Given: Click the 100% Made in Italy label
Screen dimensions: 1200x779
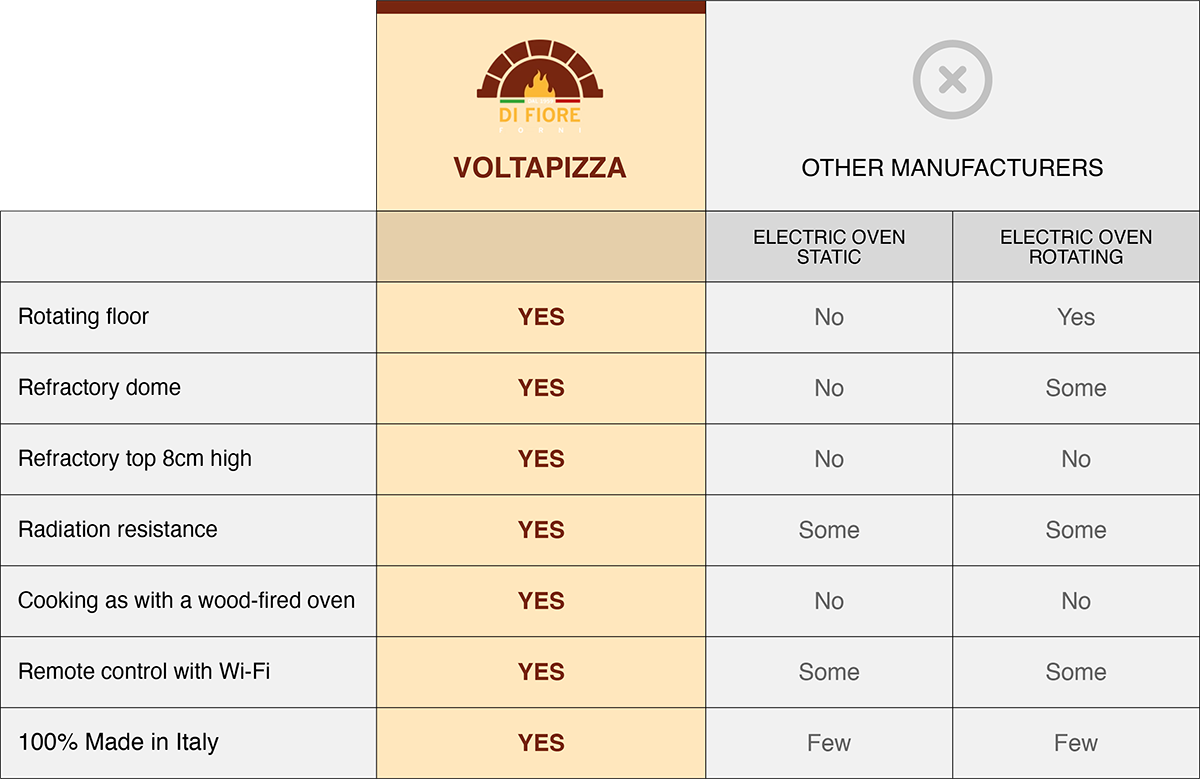Looking at the screenshot, I should tap(118, 743).
